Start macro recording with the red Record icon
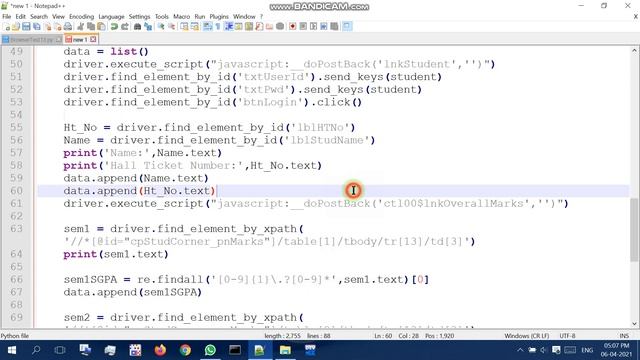Screen dimensions: 640x360 point(293,27)
